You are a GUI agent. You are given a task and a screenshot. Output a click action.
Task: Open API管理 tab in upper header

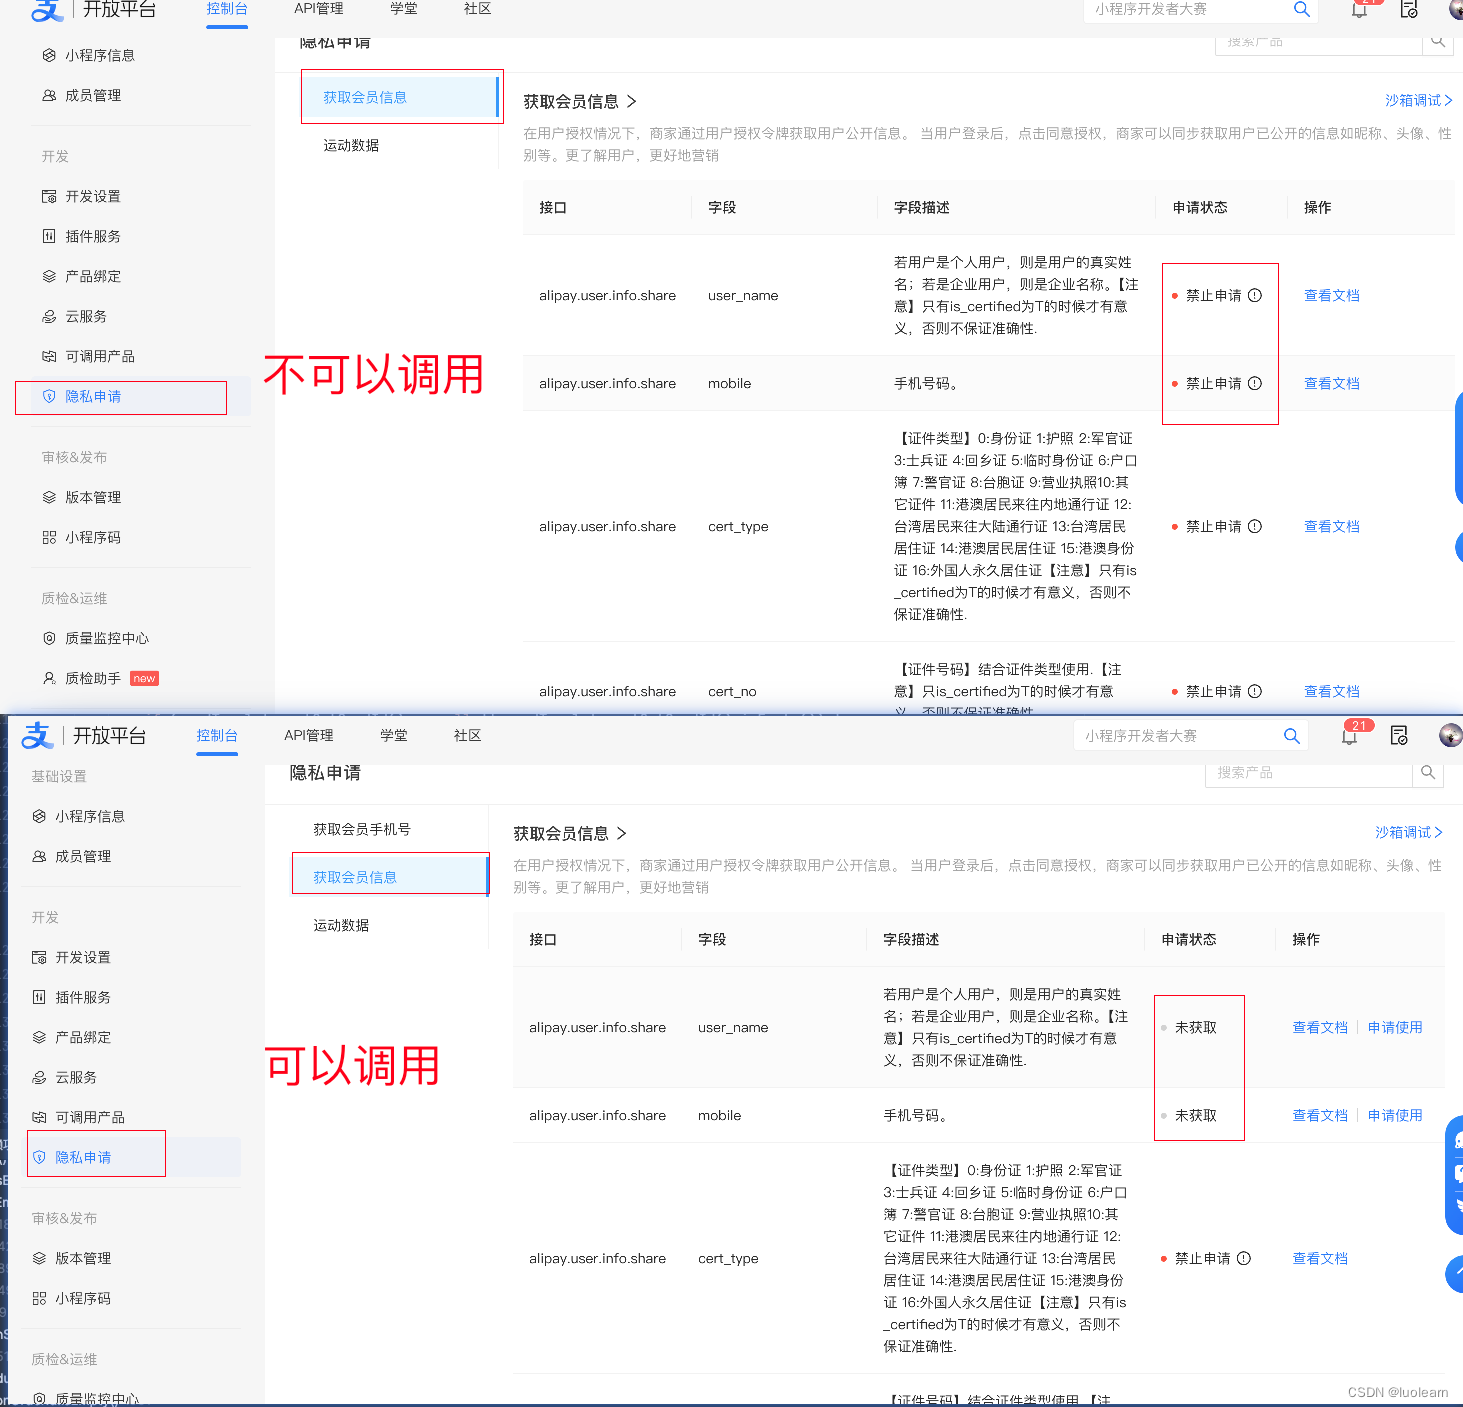click(319, 9)
